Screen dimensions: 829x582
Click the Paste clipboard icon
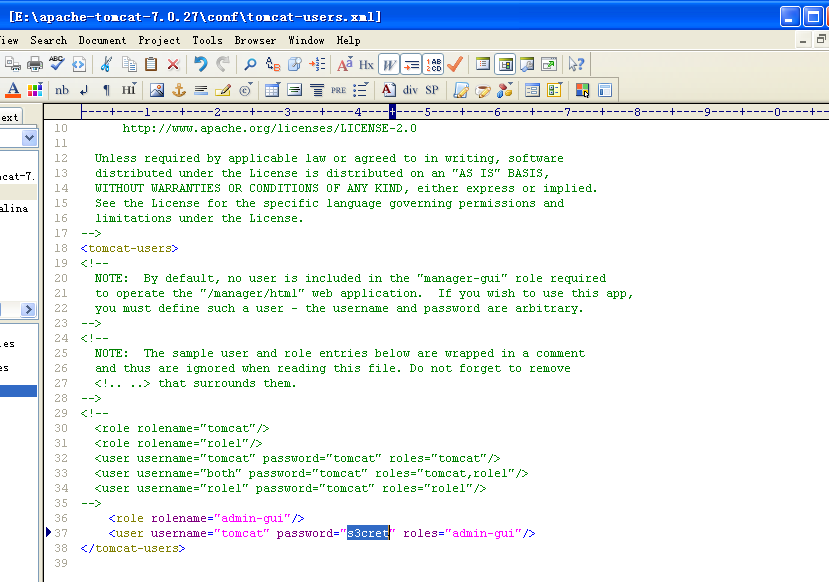[x=151, y=64]
